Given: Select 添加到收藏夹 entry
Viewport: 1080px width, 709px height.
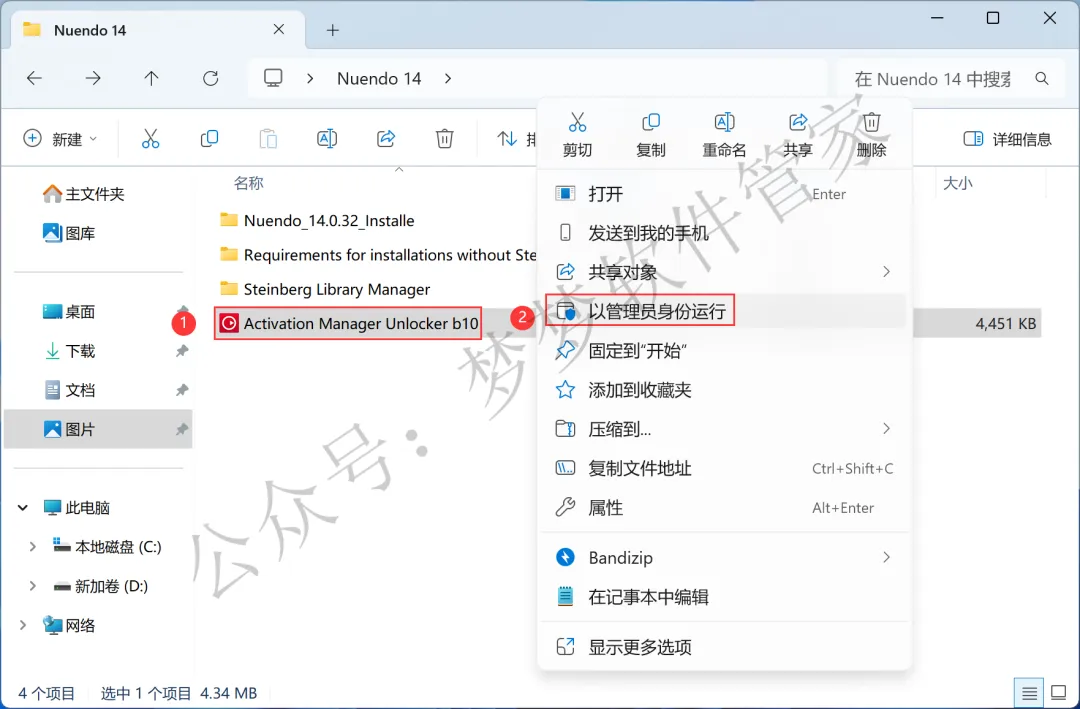Looking at the screenshot, I should coord(725,390).
